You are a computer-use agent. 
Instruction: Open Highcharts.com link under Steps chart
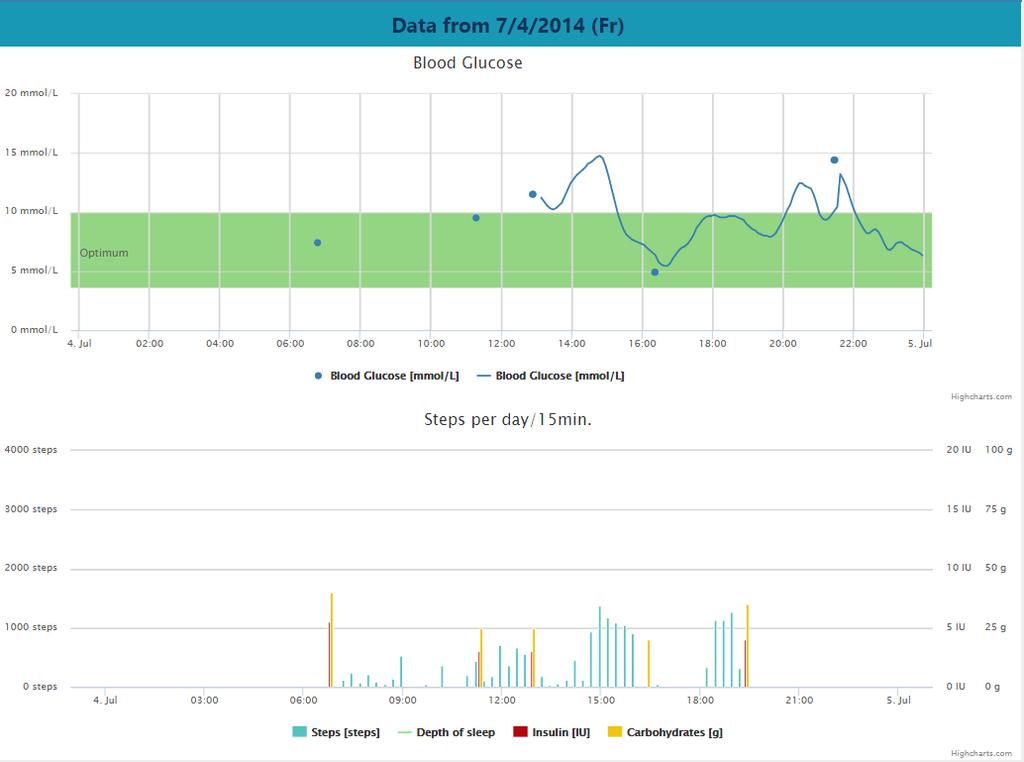click(x=981, y=754)
